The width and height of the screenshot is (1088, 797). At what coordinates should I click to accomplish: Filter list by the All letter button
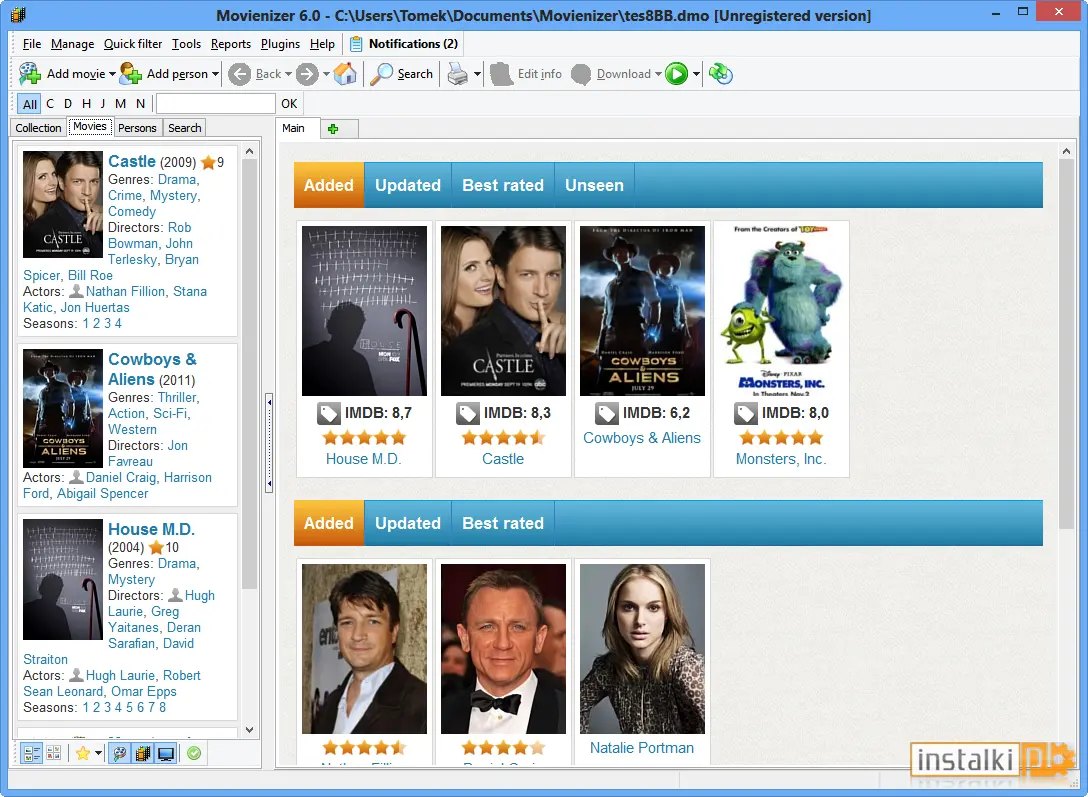coord(29,104)
